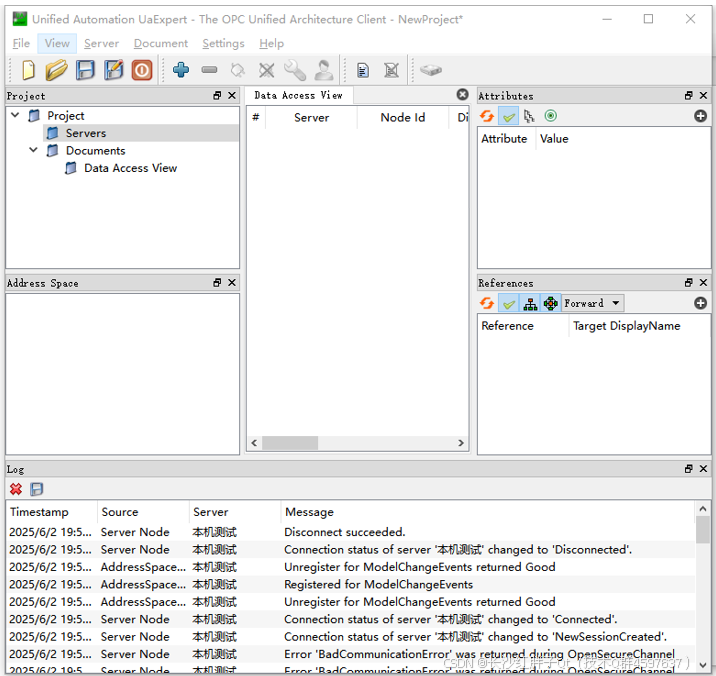The height and width of the screenshot is (676, 716).
Task: Open the Server menu
Action: point(101,43)
